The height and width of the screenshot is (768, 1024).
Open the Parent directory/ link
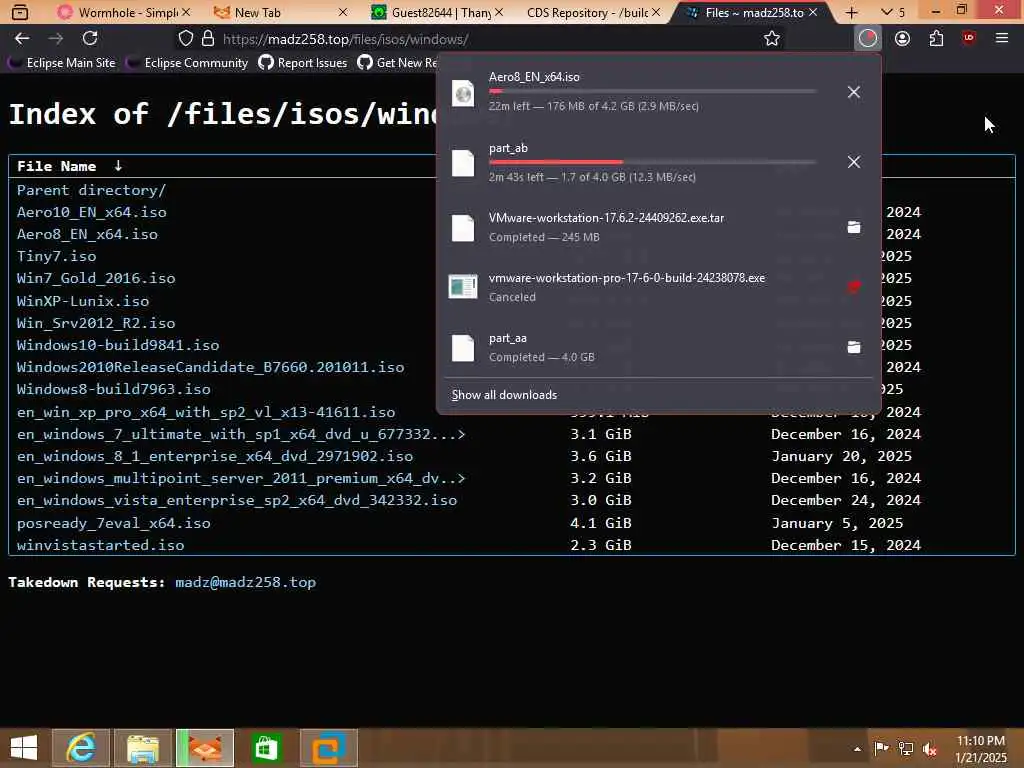pos(91,190)
